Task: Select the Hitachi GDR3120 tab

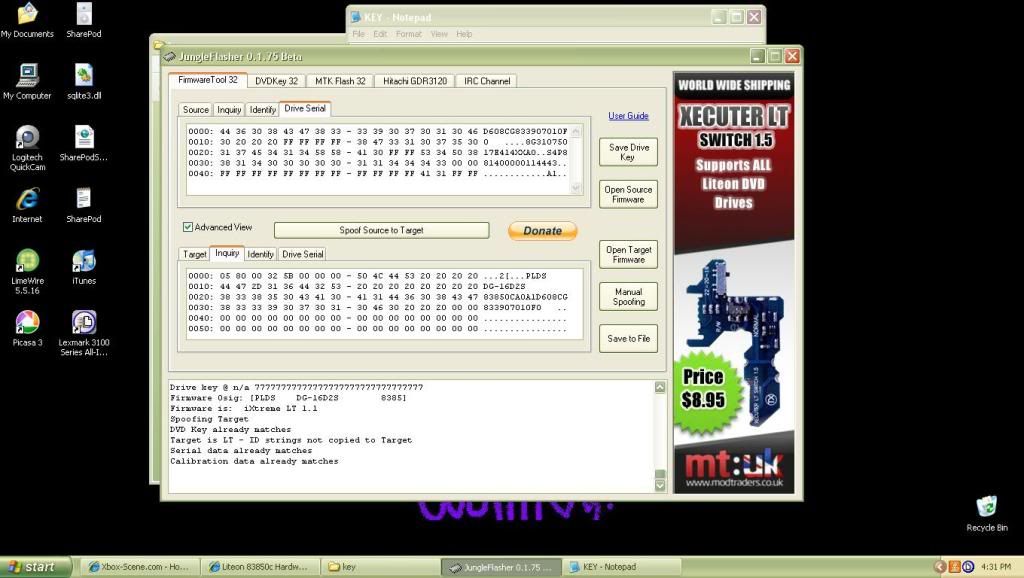Action: tap(414, 81)
